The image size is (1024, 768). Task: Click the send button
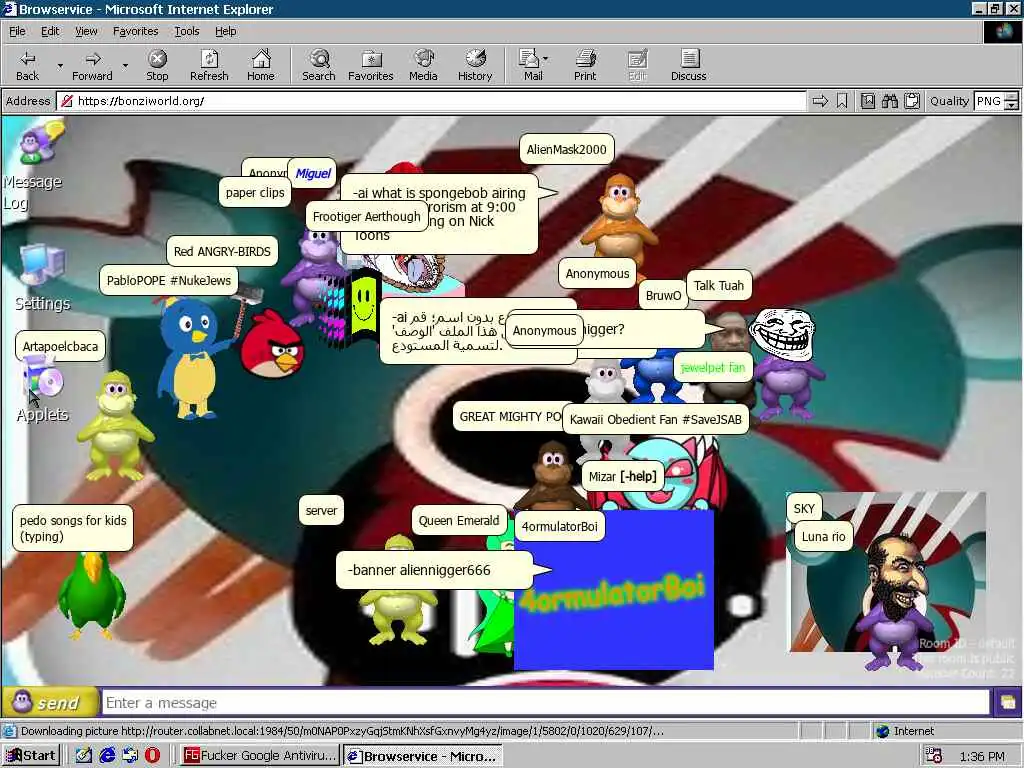[x=50, y=703]
